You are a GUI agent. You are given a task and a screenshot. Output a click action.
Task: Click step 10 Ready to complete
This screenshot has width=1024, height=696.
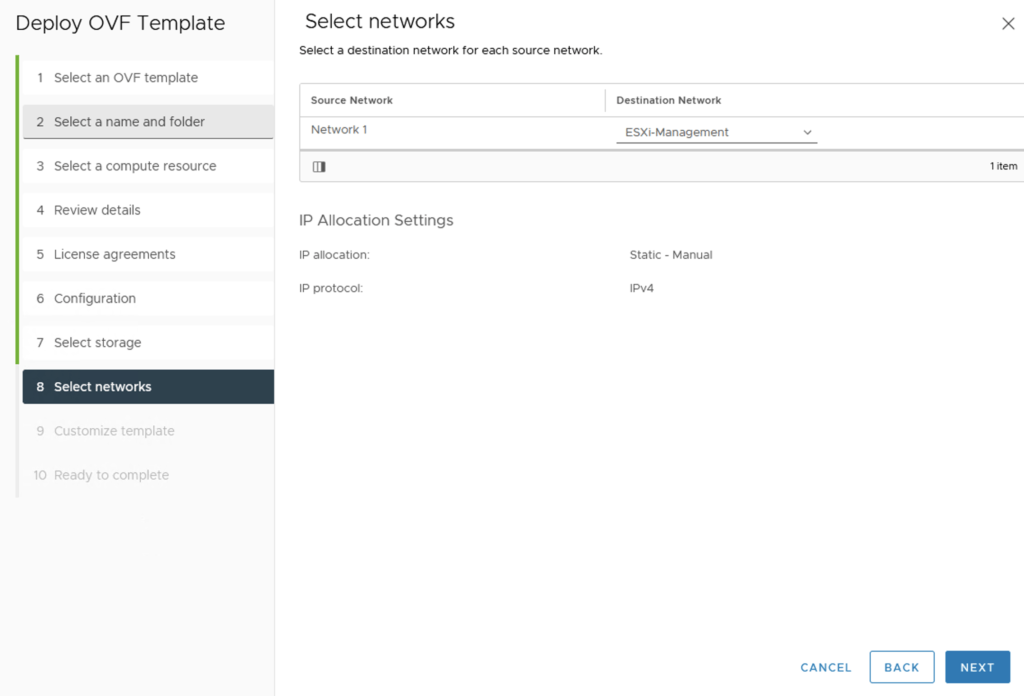coord(111,475)
